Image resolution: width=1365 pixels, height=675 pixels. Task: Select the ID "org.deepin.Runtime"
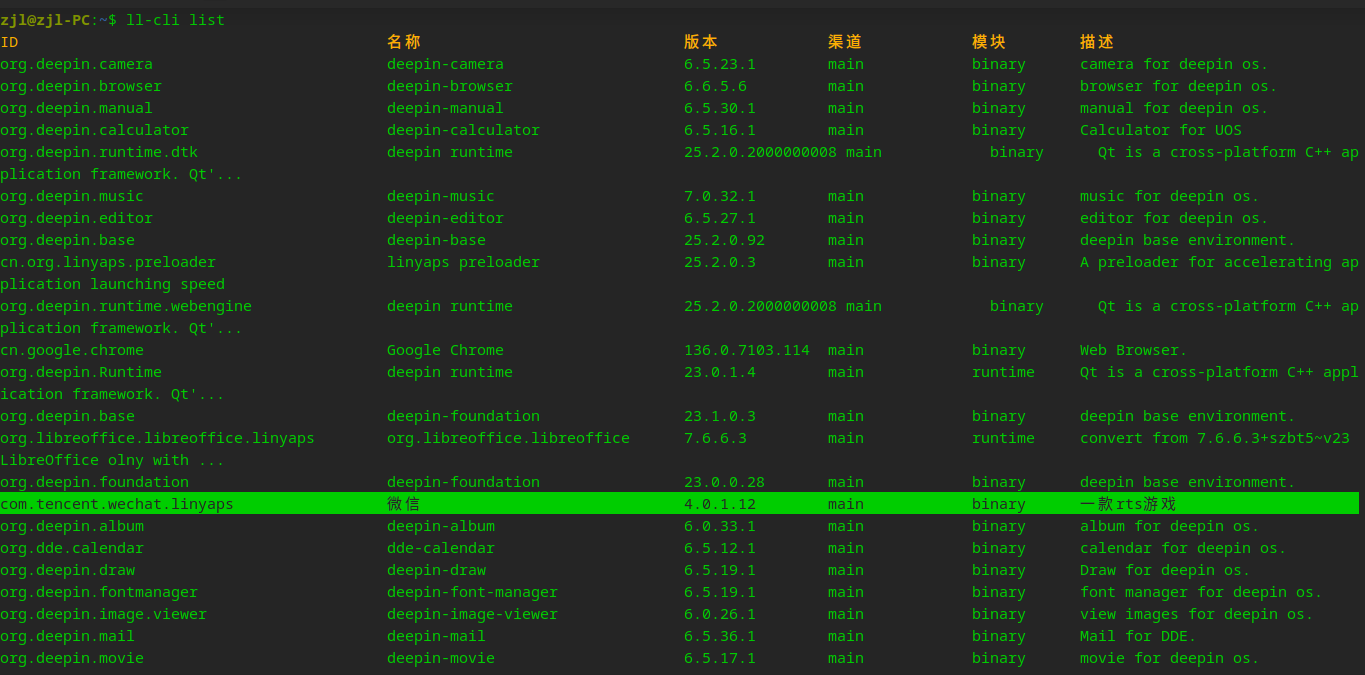(81, 372)
